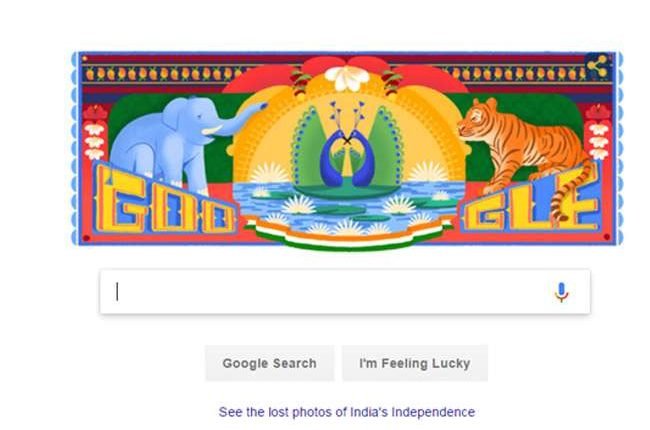Viewport: 650px width, 430px height.
Task: Focus the Google search text box
Action: [345, 292]
